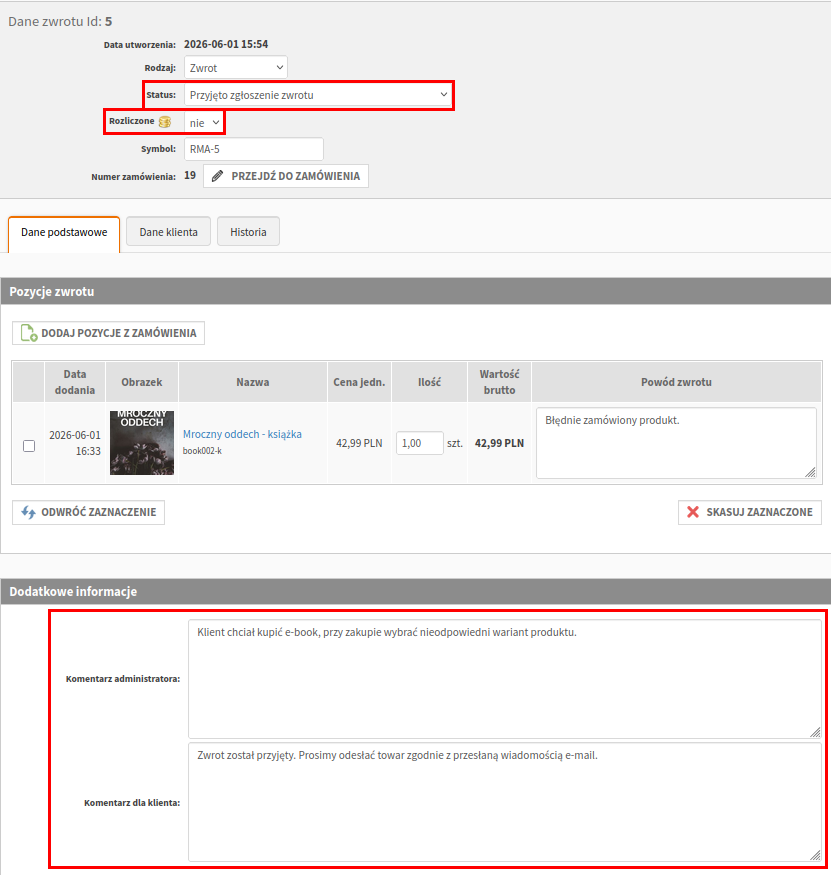Click the Komentarz administratora text area
The width and height of the screenshot is (831, 875).
click(505, 679)
